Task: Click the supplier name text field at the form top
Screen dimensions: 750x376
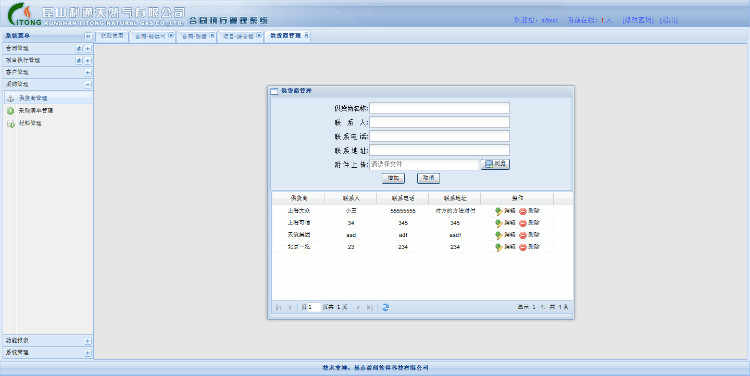Action: point(439,108)
